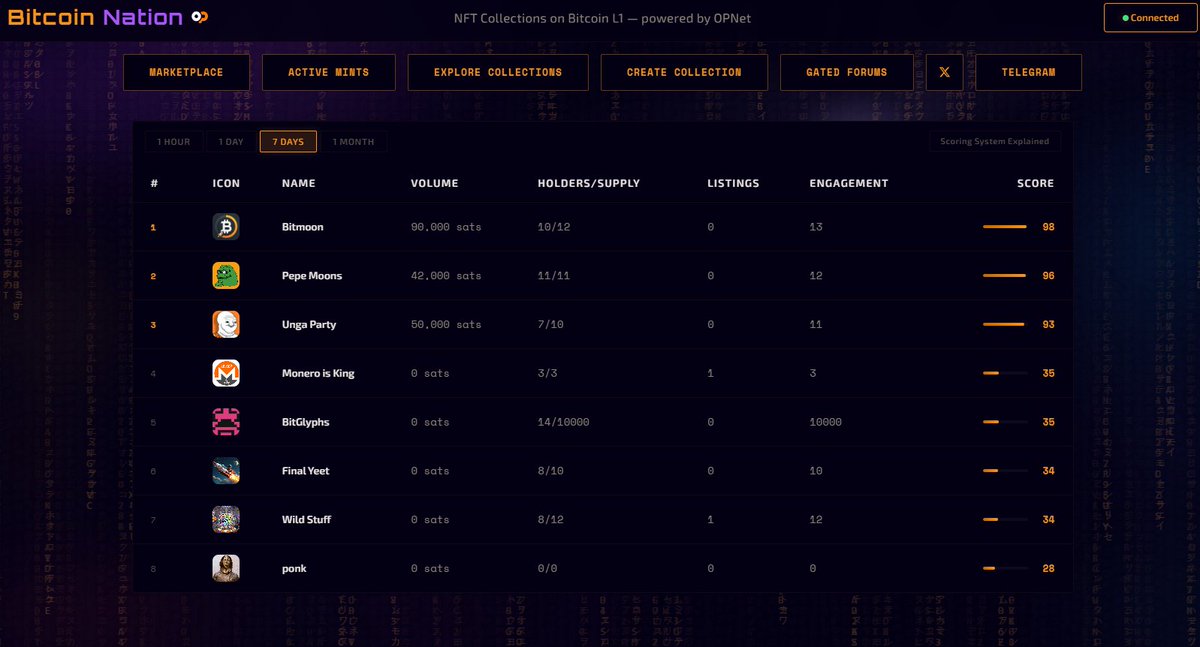Click the ENGAGEMENT column header
1200x647 pixels.
(849, 183)
